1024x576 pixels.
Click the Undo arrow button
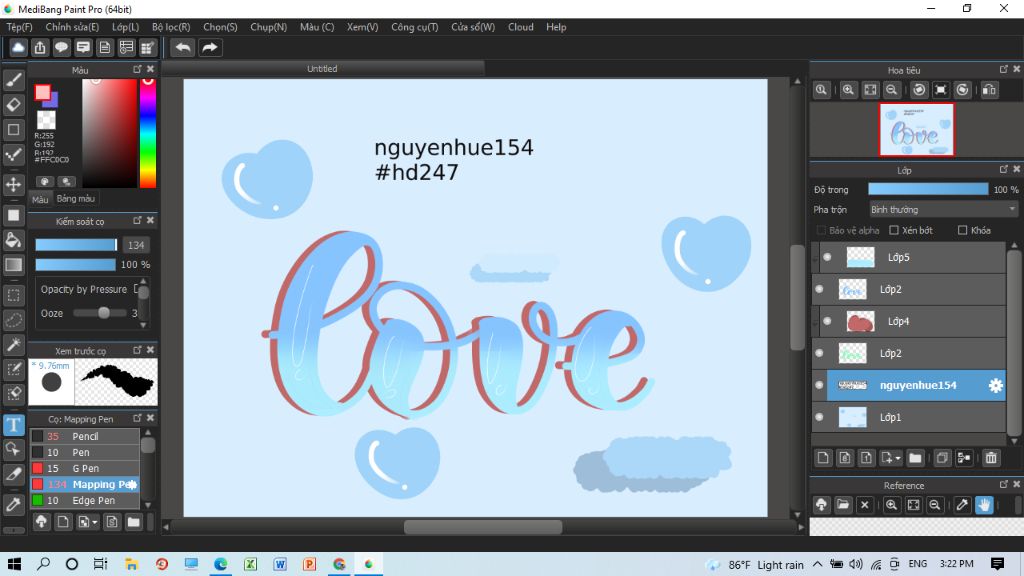(x=183, y=48)
